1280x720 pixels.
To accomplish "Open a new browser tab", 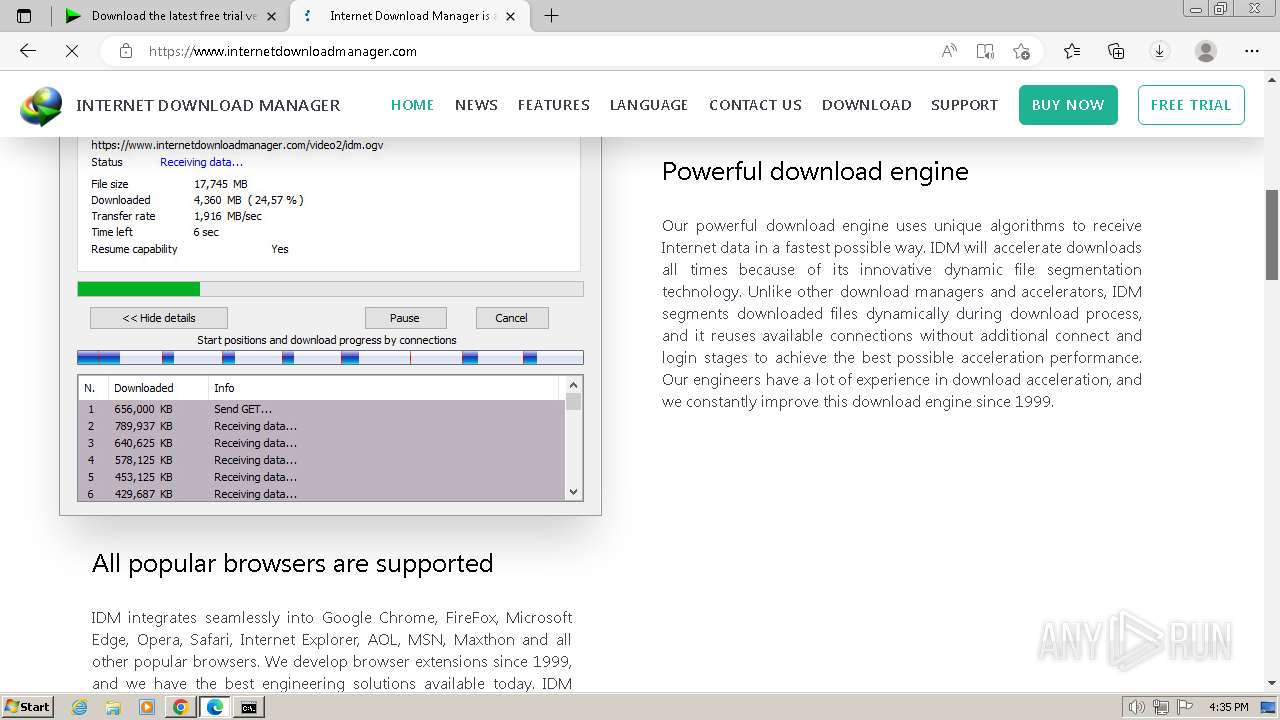I will [x=551, y=16].
